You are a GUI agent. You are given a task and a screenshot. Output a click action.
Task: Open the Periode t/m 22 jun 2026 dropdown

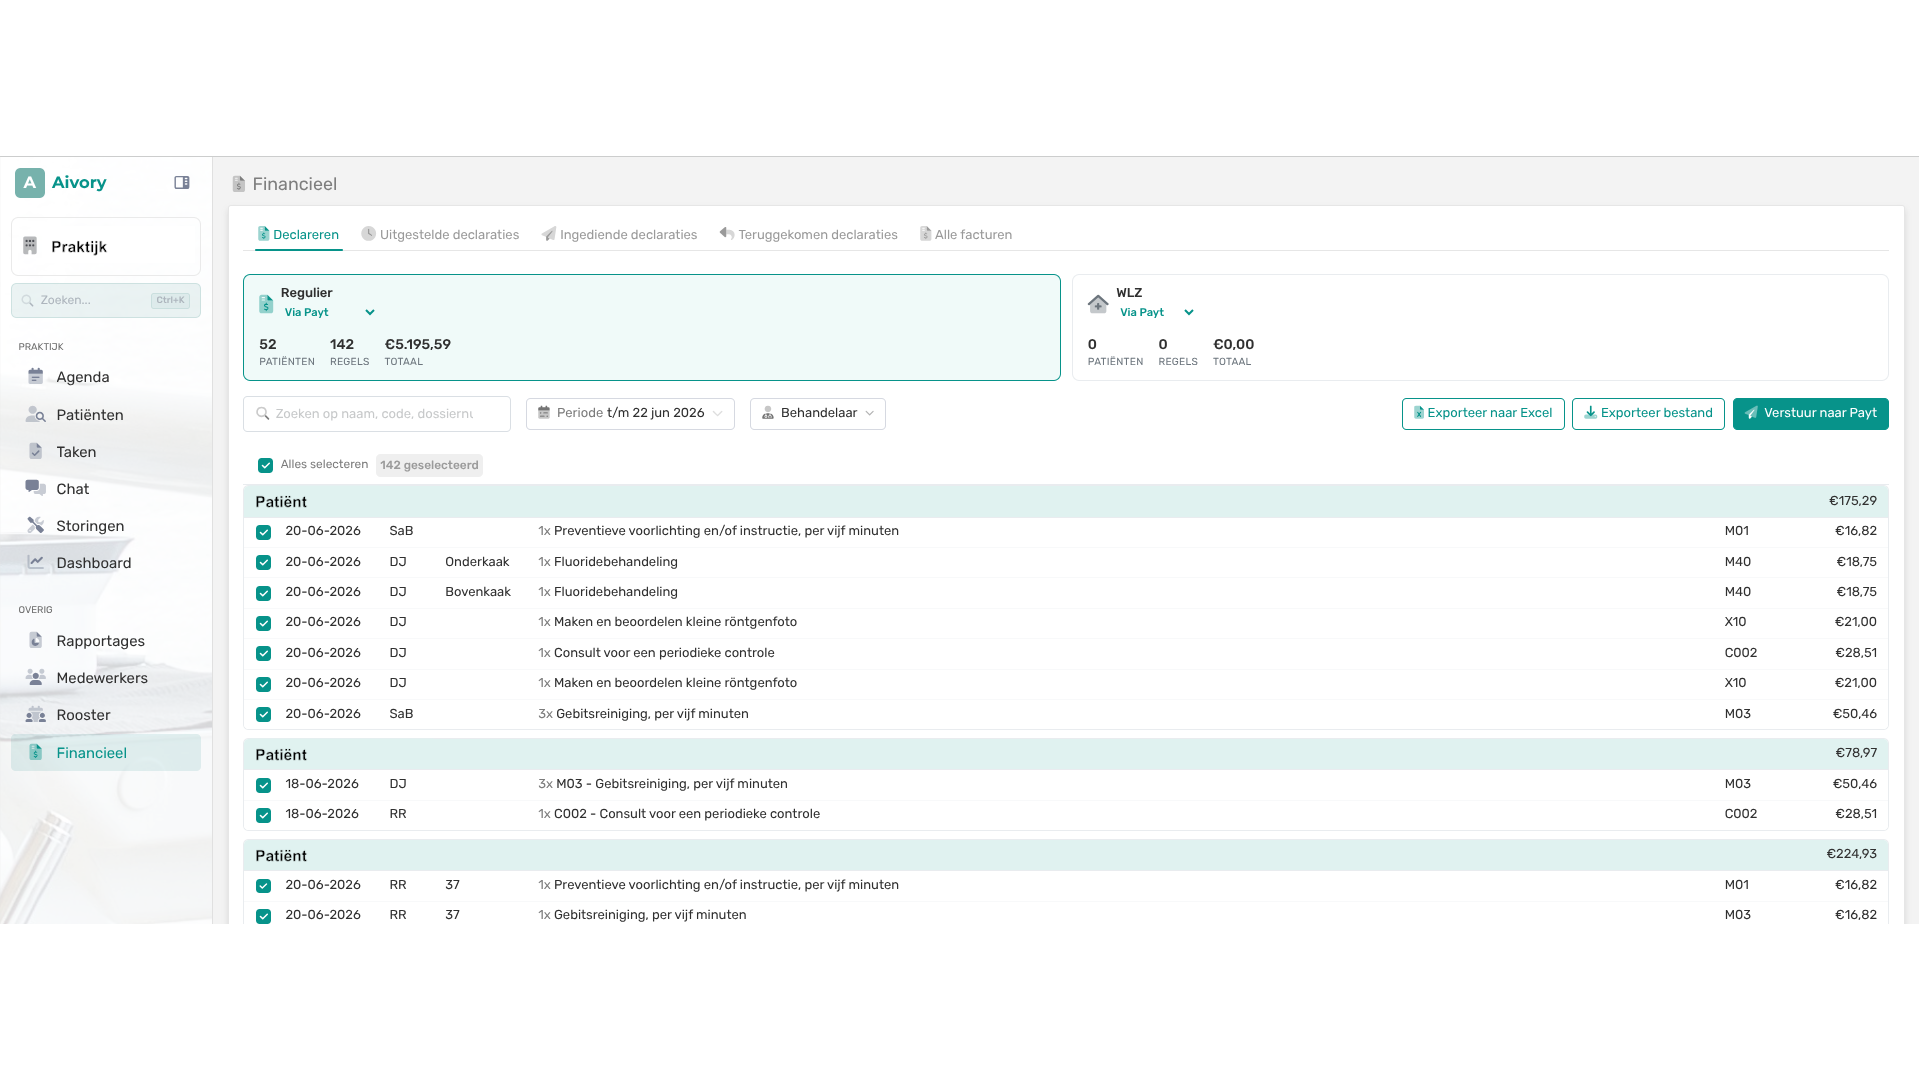point(630,413)
